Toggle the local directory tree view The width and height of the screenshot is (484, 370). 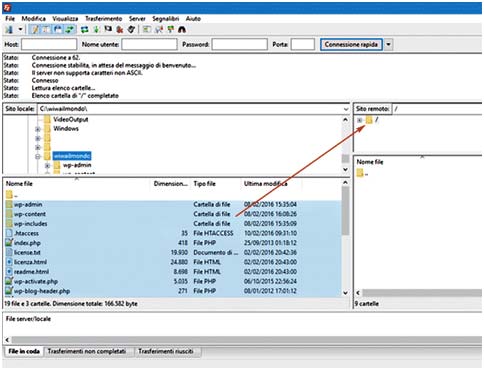(x=46, y=30)
